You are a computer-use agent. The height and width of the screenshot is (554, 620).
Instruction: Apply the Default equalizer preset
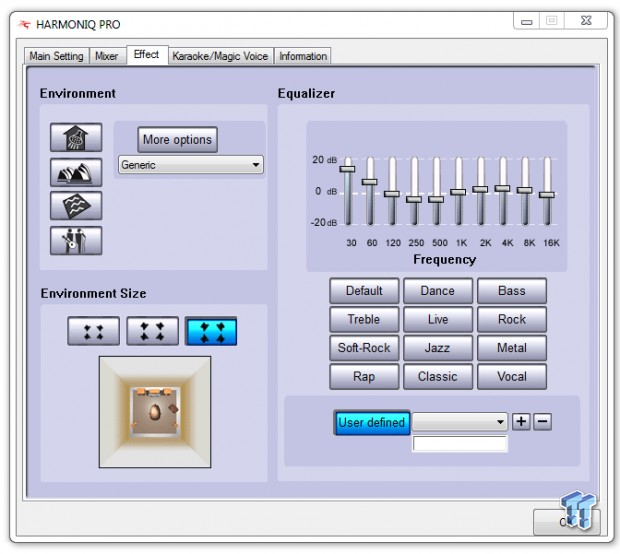coord(364,291)
